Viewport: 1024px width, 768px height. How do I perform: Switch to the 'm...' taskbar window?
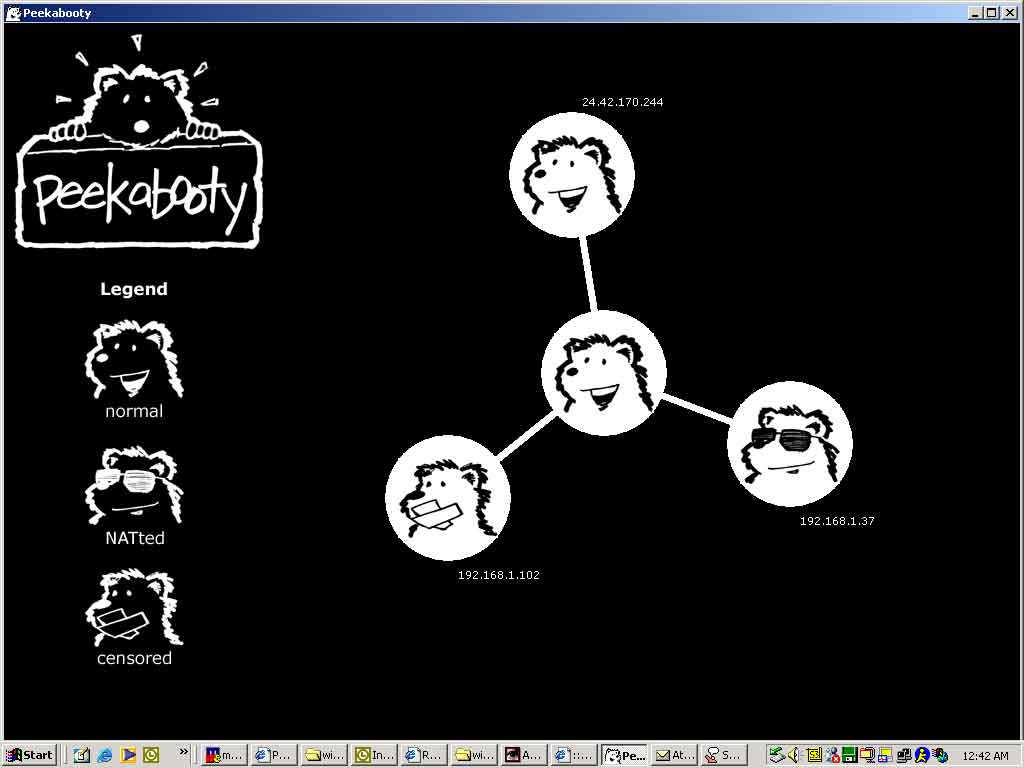[x=223, y=755]
